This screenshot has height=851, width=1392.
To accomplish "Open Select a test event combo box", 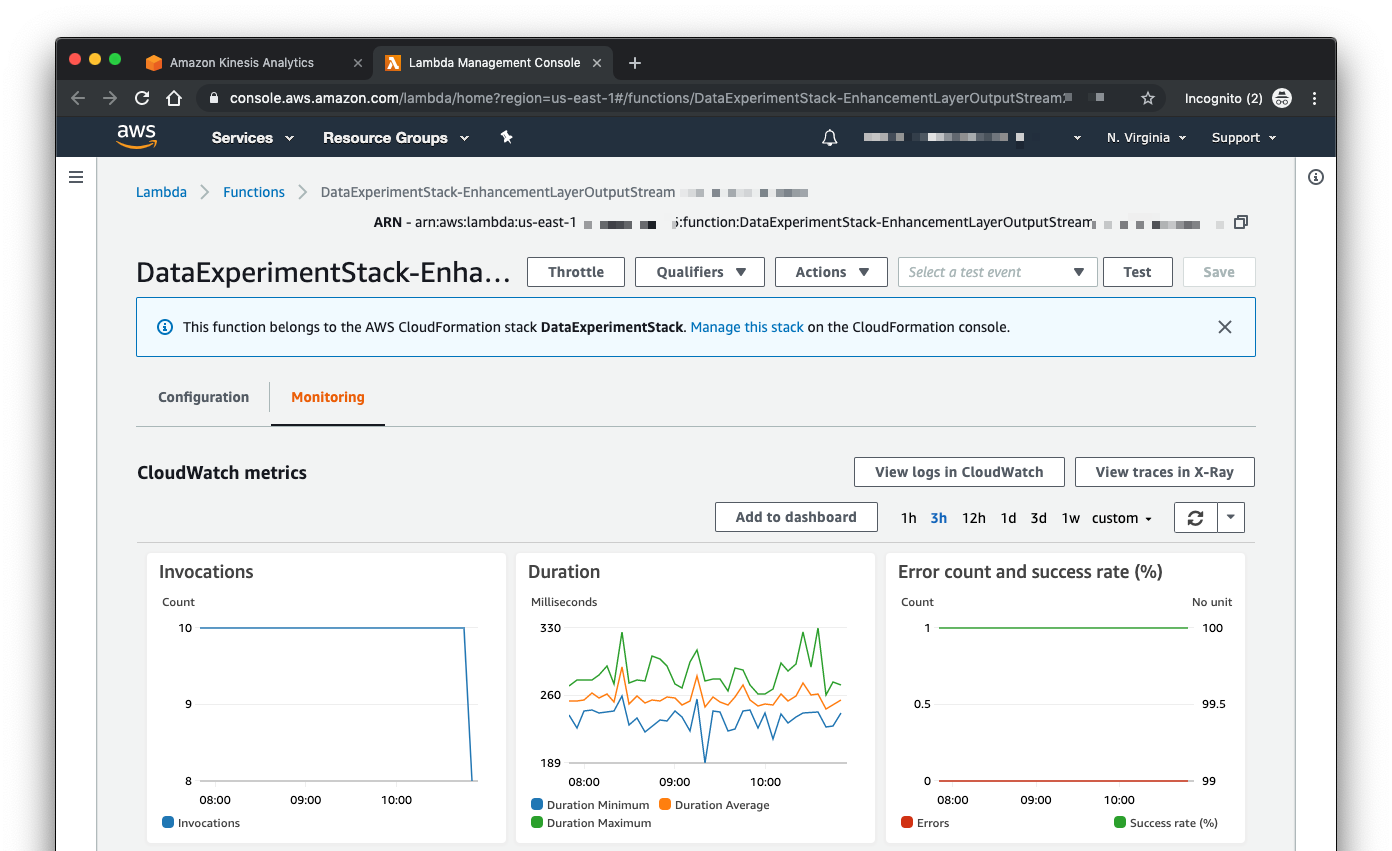I will point(997,272).
